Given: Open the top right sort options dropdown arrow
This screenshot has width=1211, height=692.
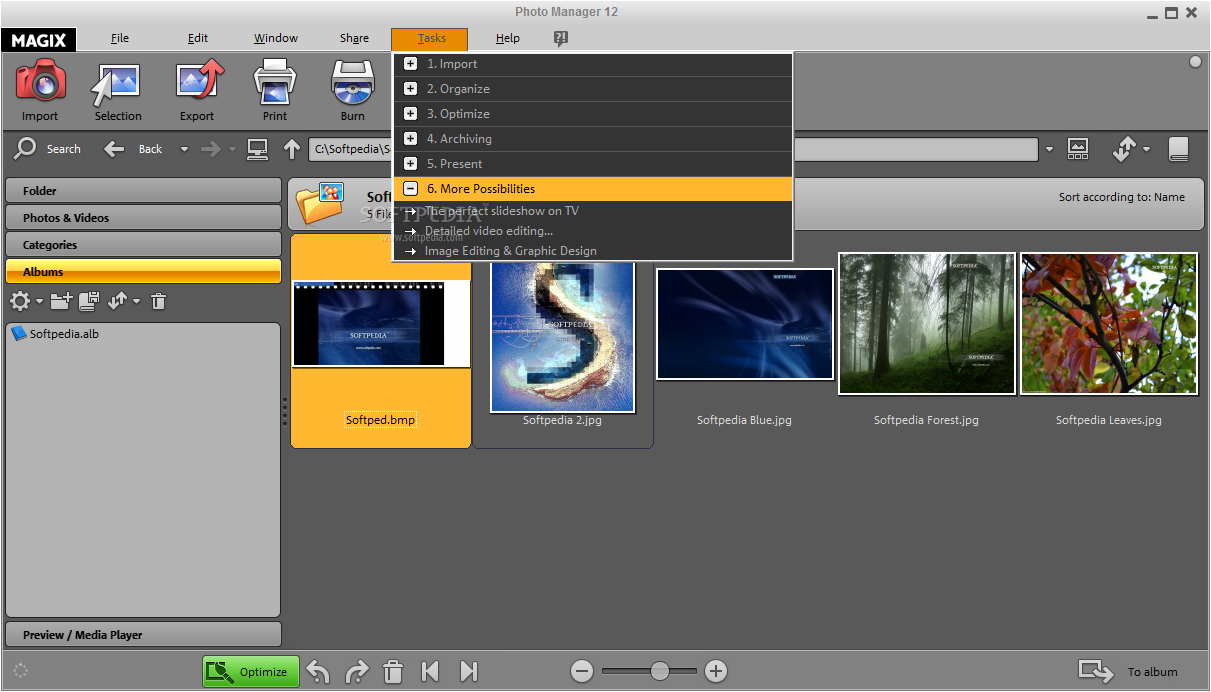Looking at the screenshot, I should tap(1146, 150).
